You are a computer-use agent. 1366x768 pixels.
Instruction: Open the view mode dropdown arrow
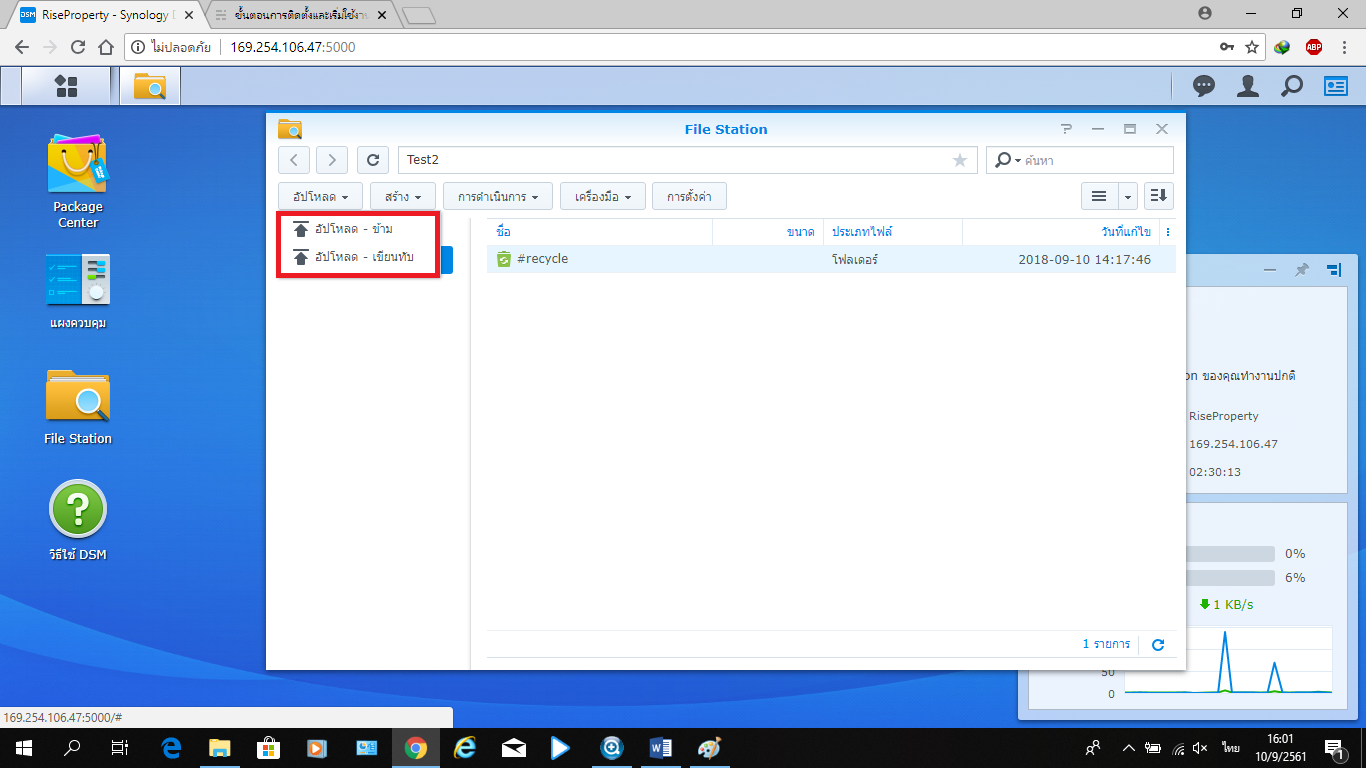pos(1128,197)
